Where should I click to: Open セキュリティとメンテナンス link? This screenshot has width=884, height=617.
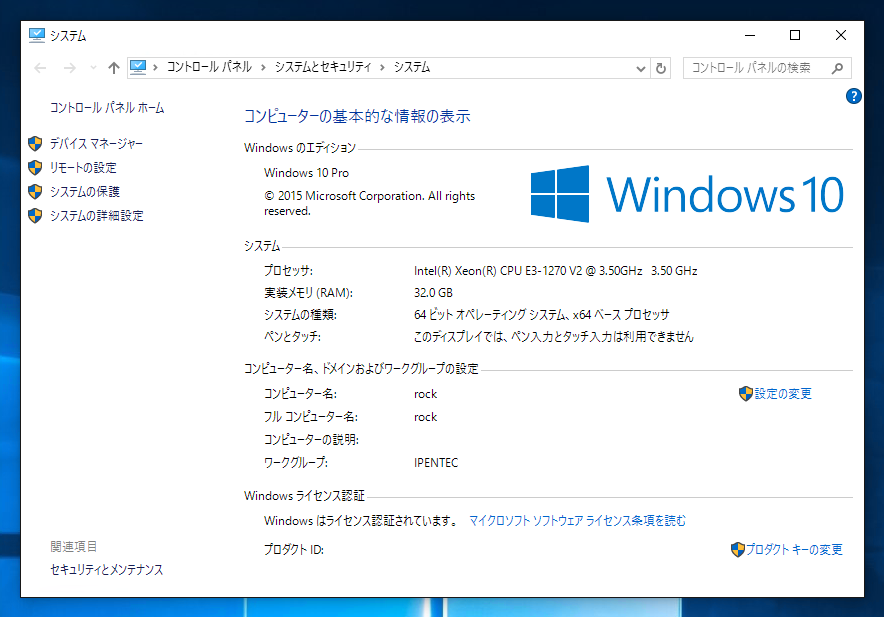107,570
